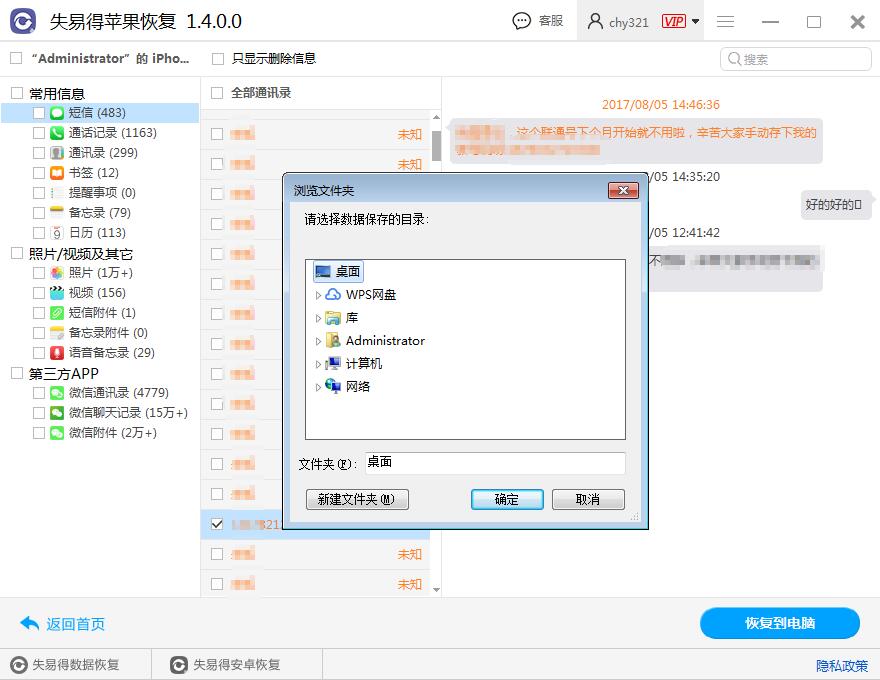The image size is (880, 680).
Task: Select 桌面 in the folder tree
Action: pyautogui.click(x=338, y=272)
